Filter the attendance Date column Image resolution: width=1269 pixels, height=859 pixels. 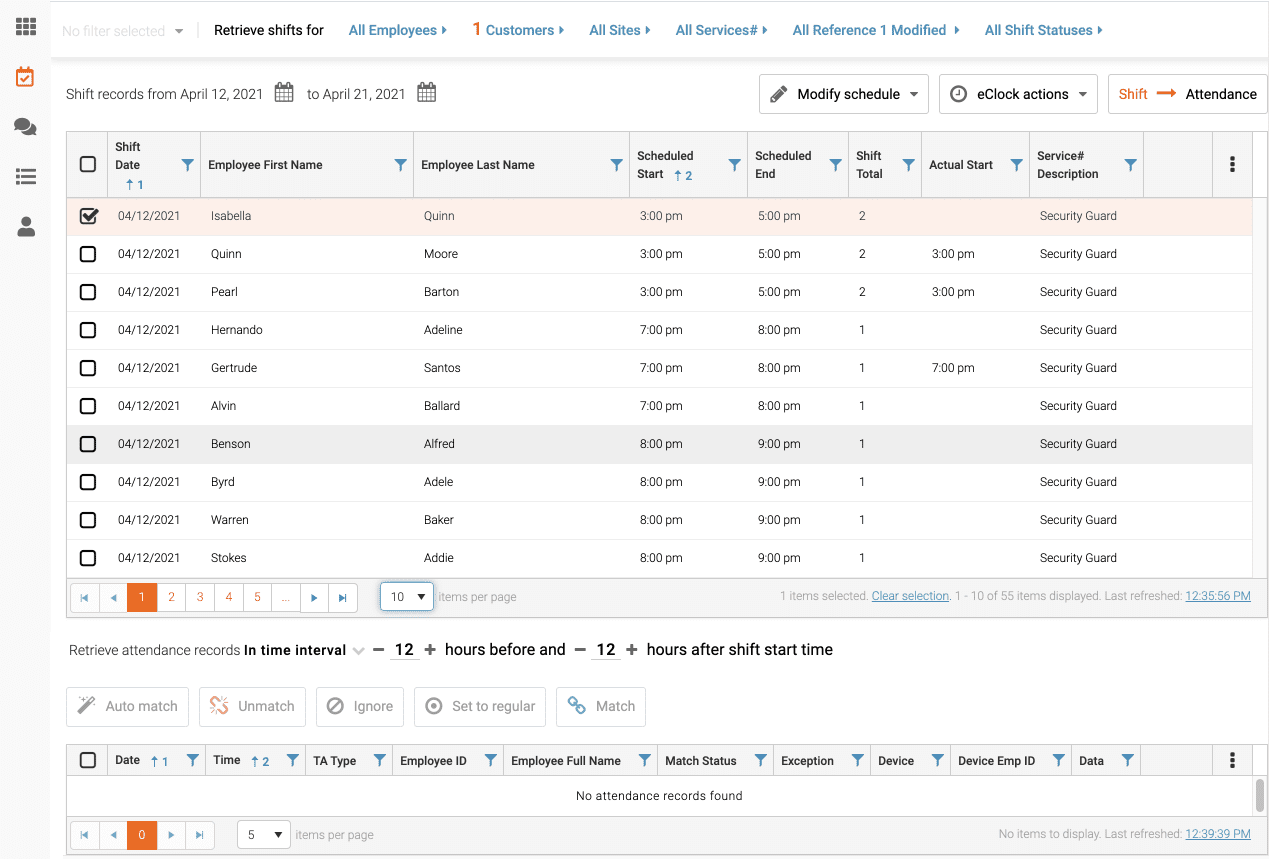[x=192, y=761]
